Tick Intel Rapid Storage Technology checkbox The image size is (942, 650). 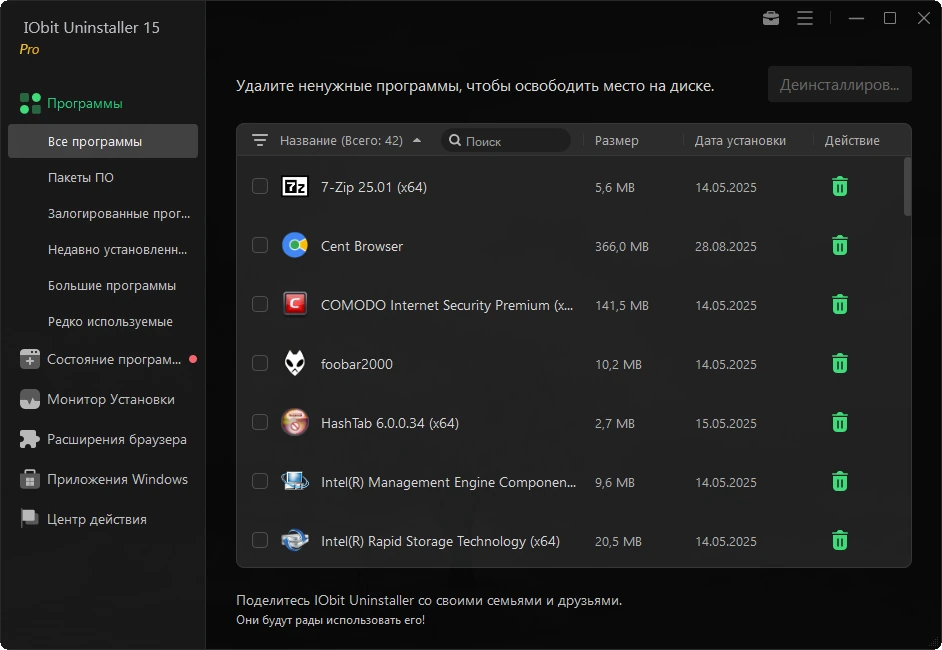point(260,540)
